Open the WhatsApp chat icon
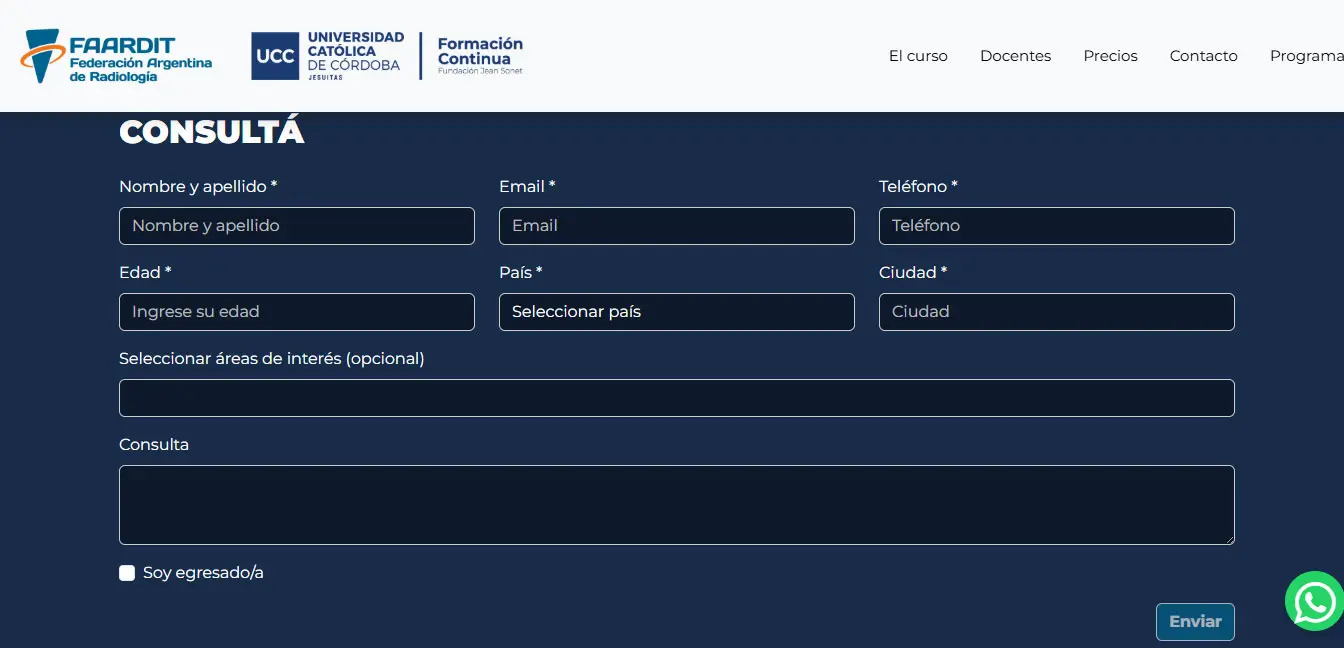 [1314, 601]
